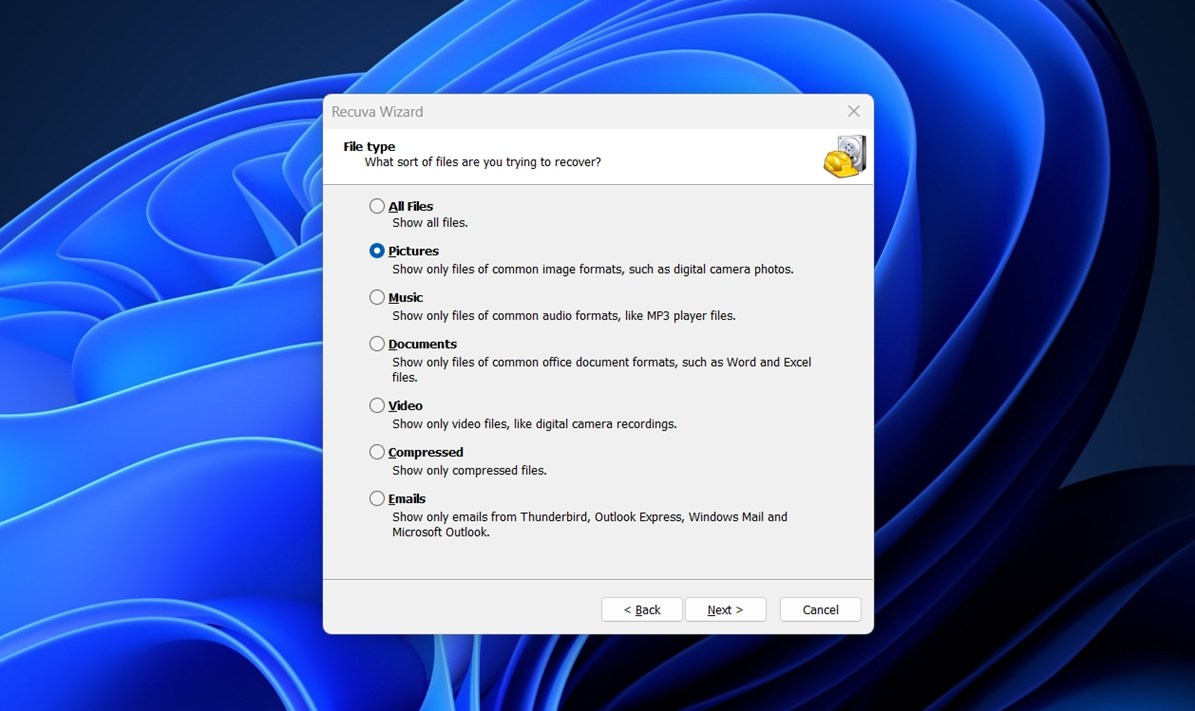1195x711 pixels.
Task: Select the Video radio button
Action: [377, 406]
